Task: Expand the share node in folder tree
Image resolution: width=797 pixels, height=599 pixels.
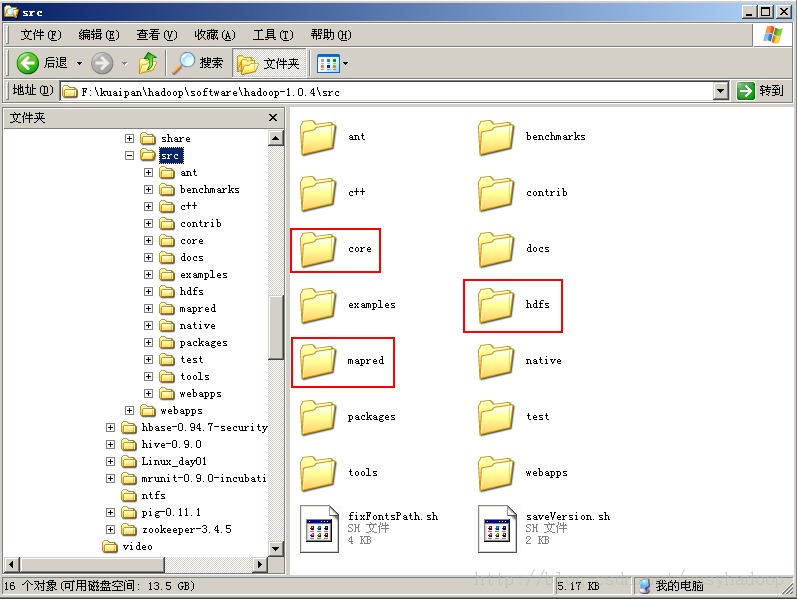Action: [130, 138]
